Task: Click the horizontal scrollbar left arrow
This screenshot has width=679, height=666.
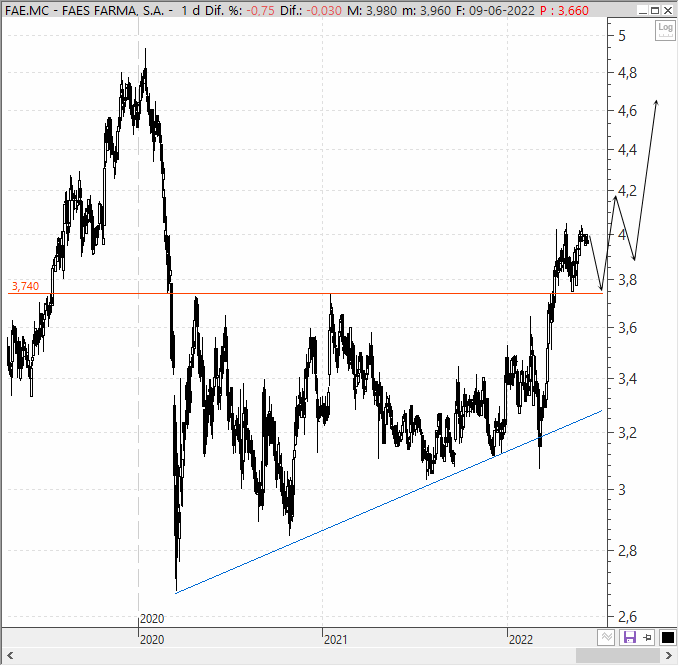Action: pos(10,656)
